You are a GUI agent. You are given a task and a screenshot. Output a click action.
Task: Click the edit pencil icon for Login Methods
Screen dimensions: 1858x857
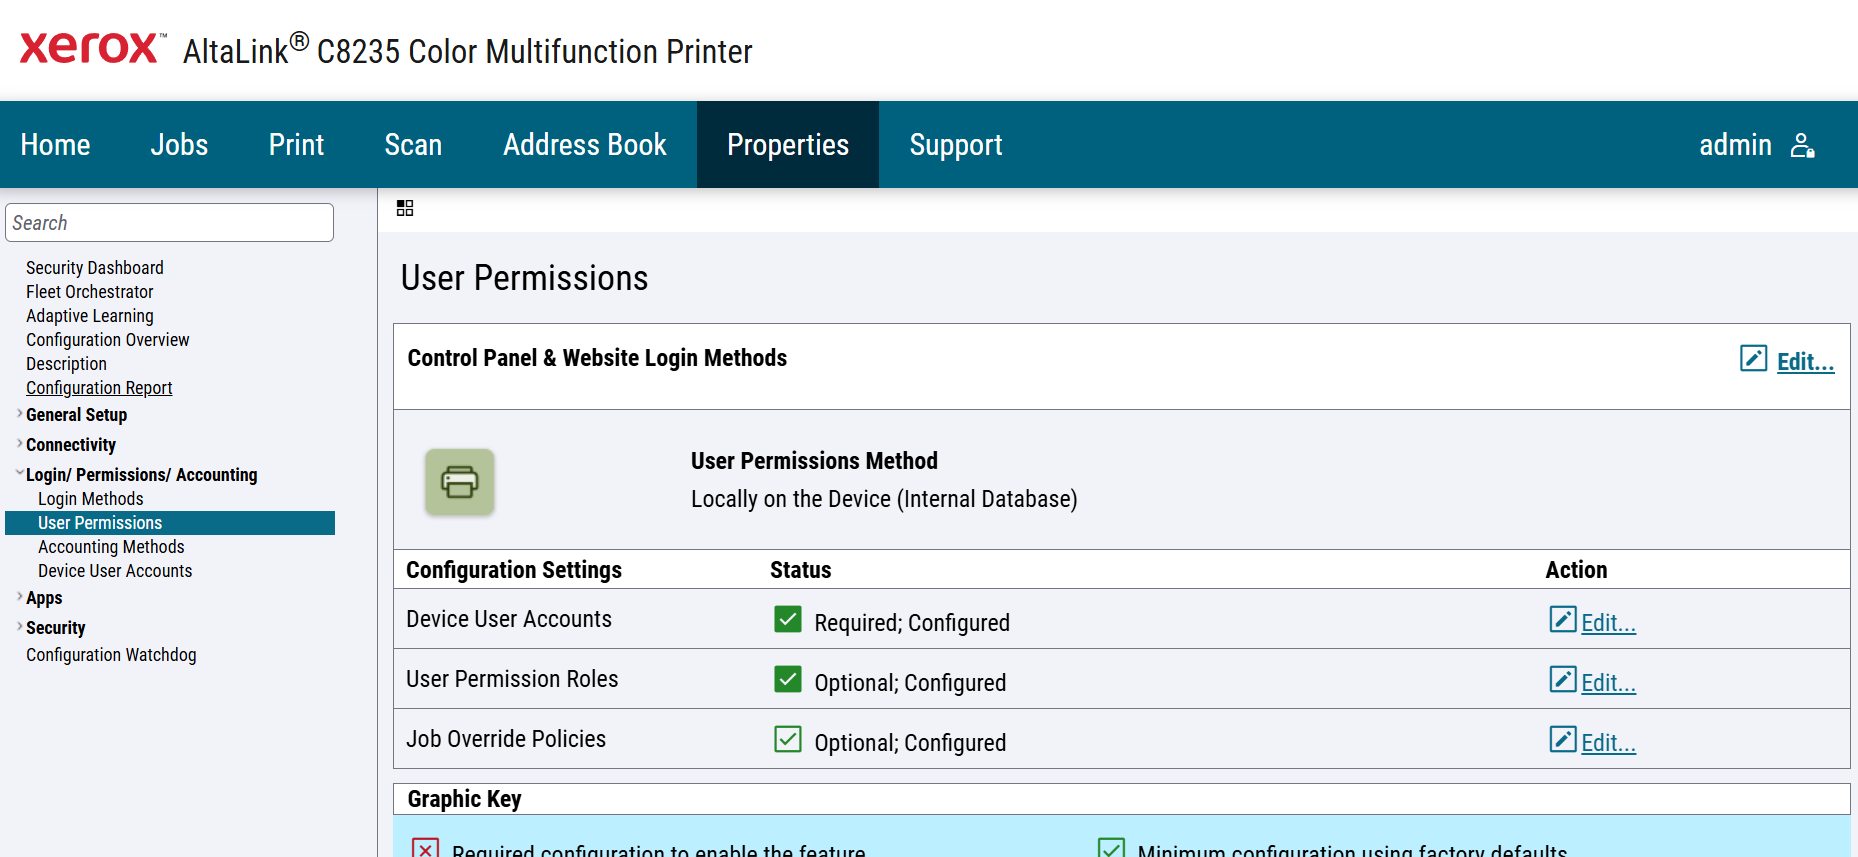[x=1753, y=358]
